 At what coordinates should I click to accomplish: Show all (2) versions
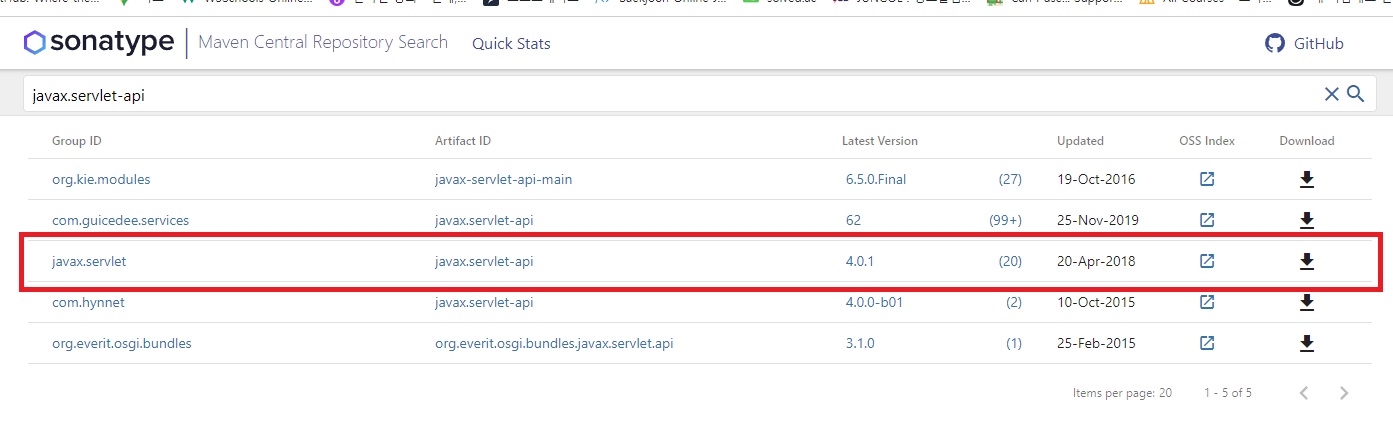pos(1014,302)
